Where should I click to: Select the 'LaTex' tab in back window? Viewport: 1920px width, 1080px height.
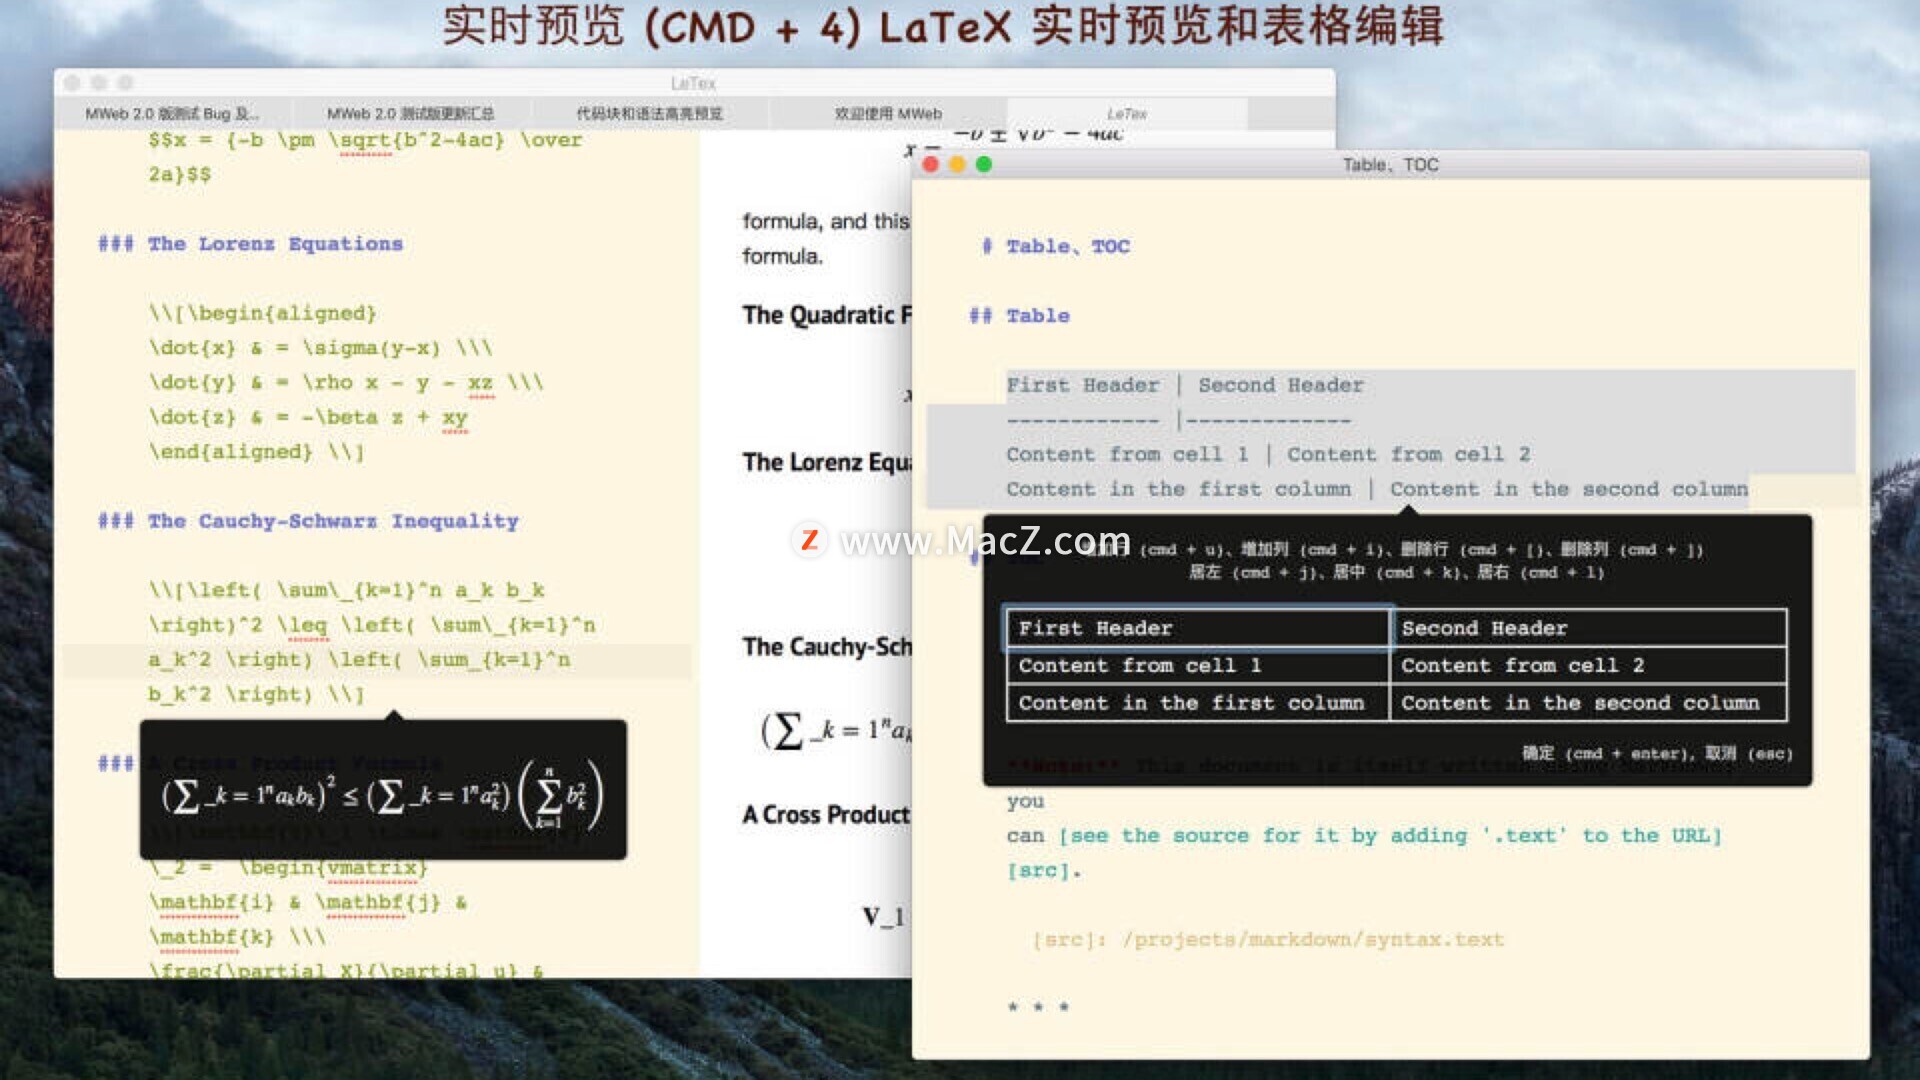[1127, 114]
